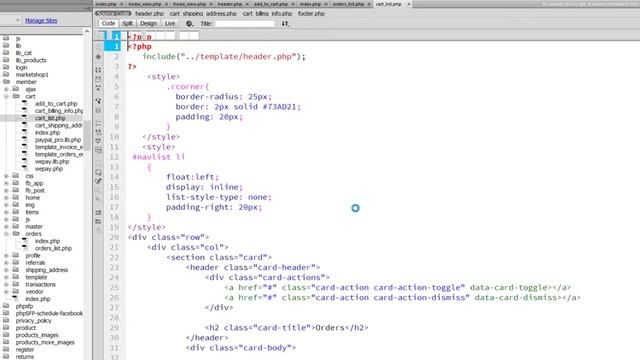Image resolution: width=640 pixels, height=360 pixels.
Task: Click the files panel scrollbar thumb
Action: [87, 135]
